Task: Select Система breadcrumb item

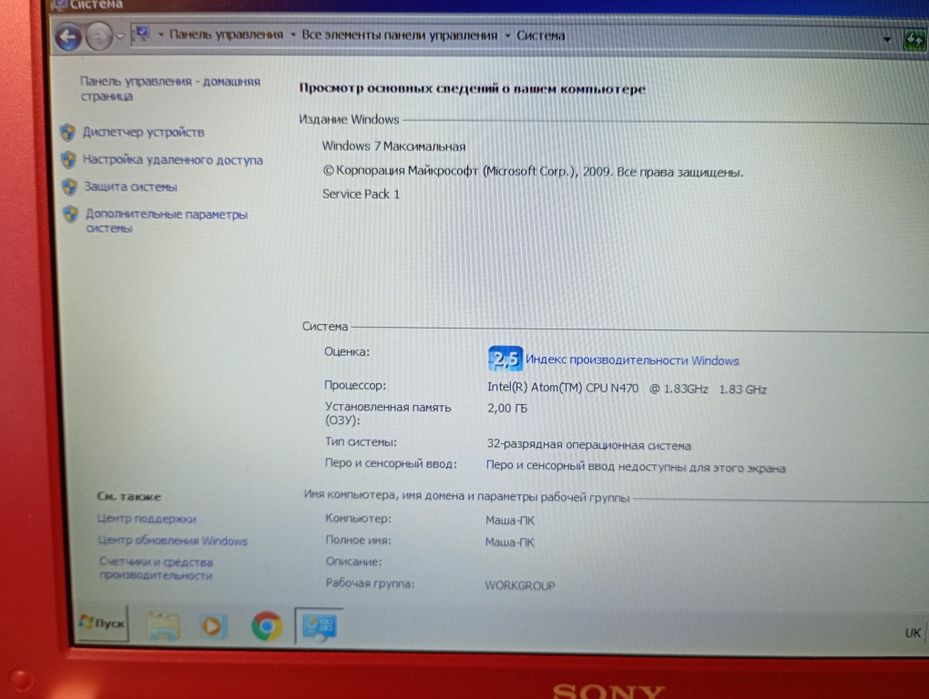Action: 540,36
